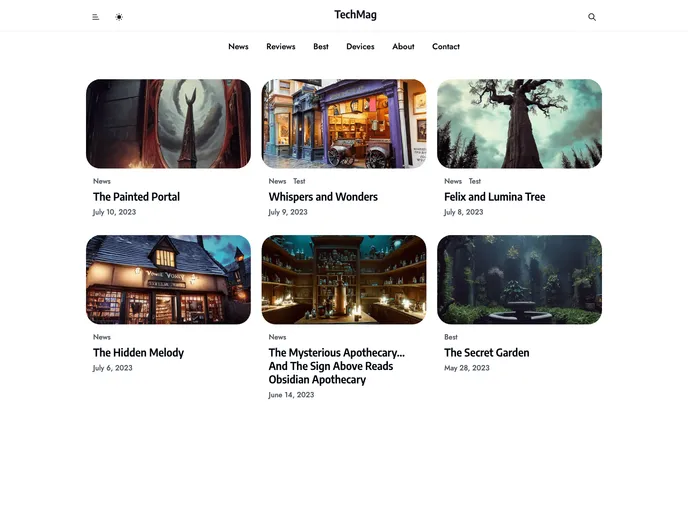The height and width of the screenshot is (512, 688).
Task: Click the July 8, 2023 date
Action: (x=463, y=212)
